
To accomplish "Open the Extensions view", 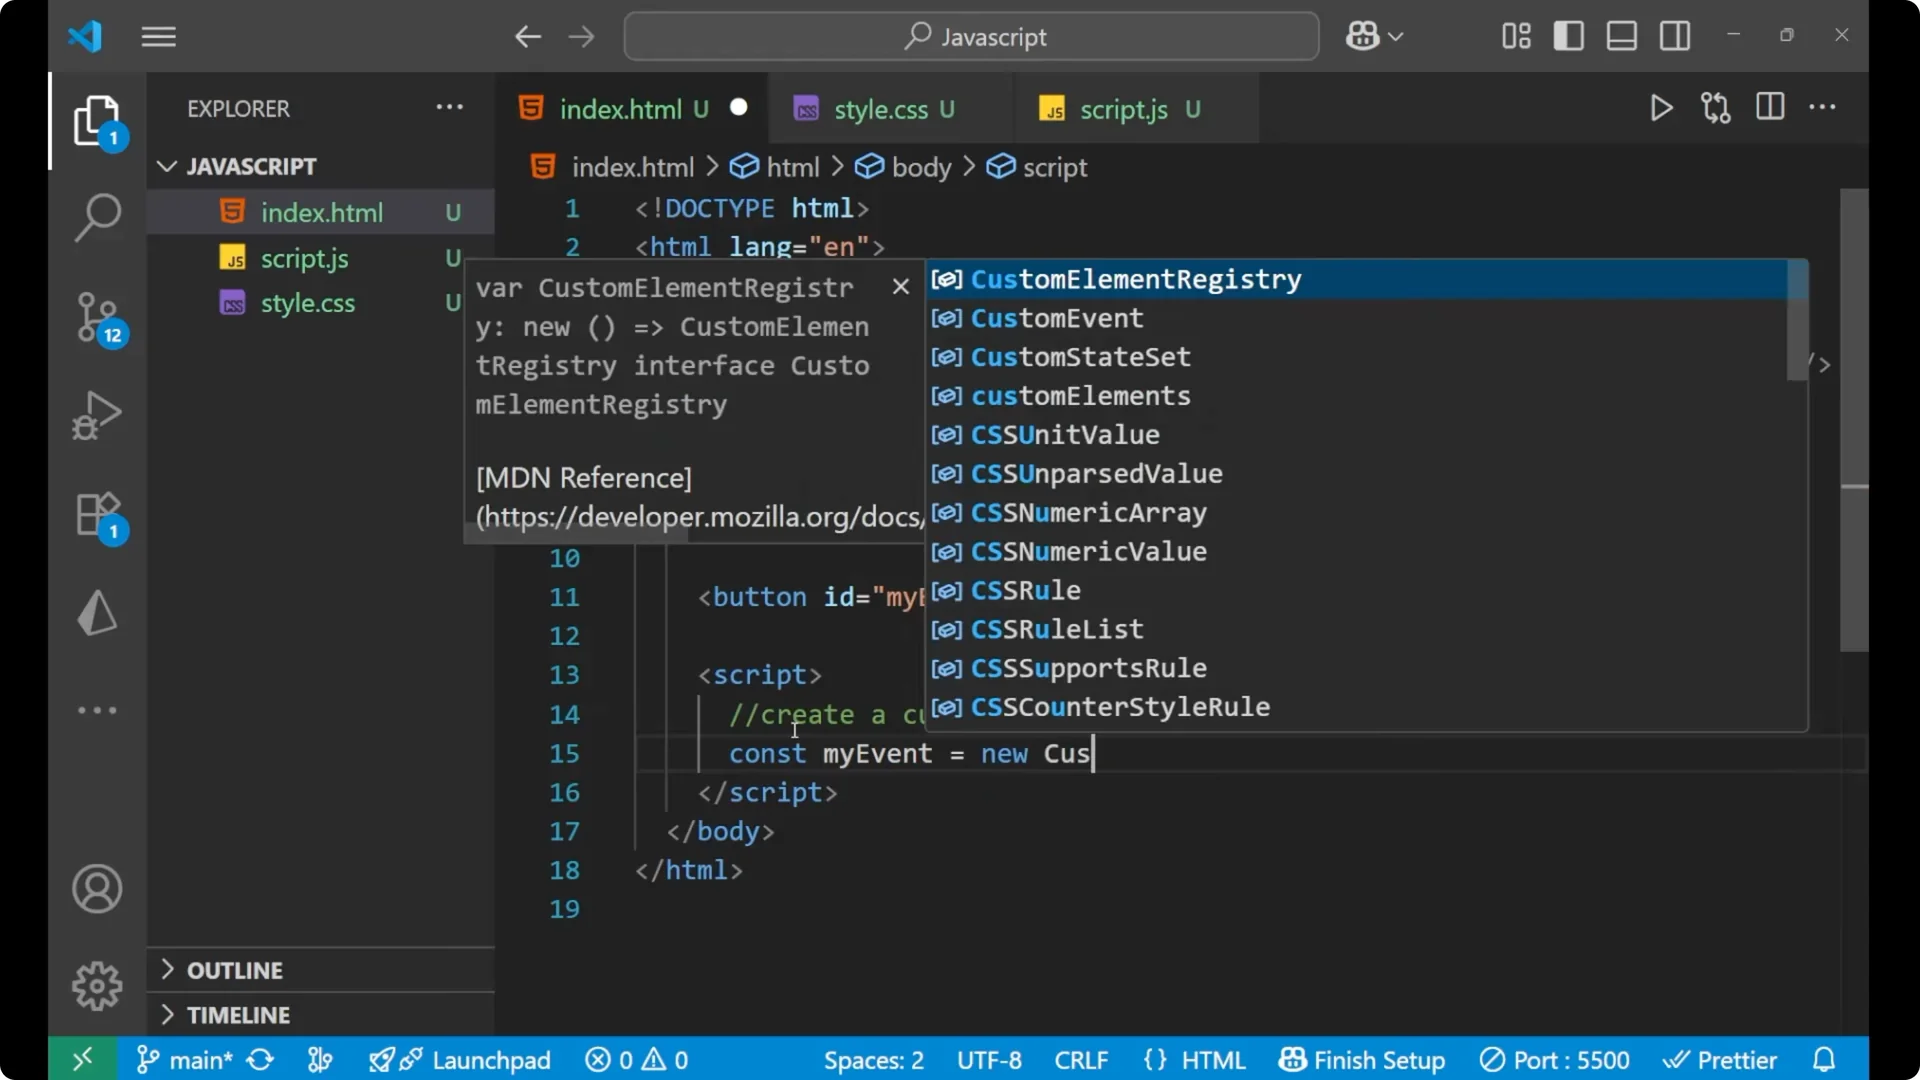I will click(x=97, y=515).
